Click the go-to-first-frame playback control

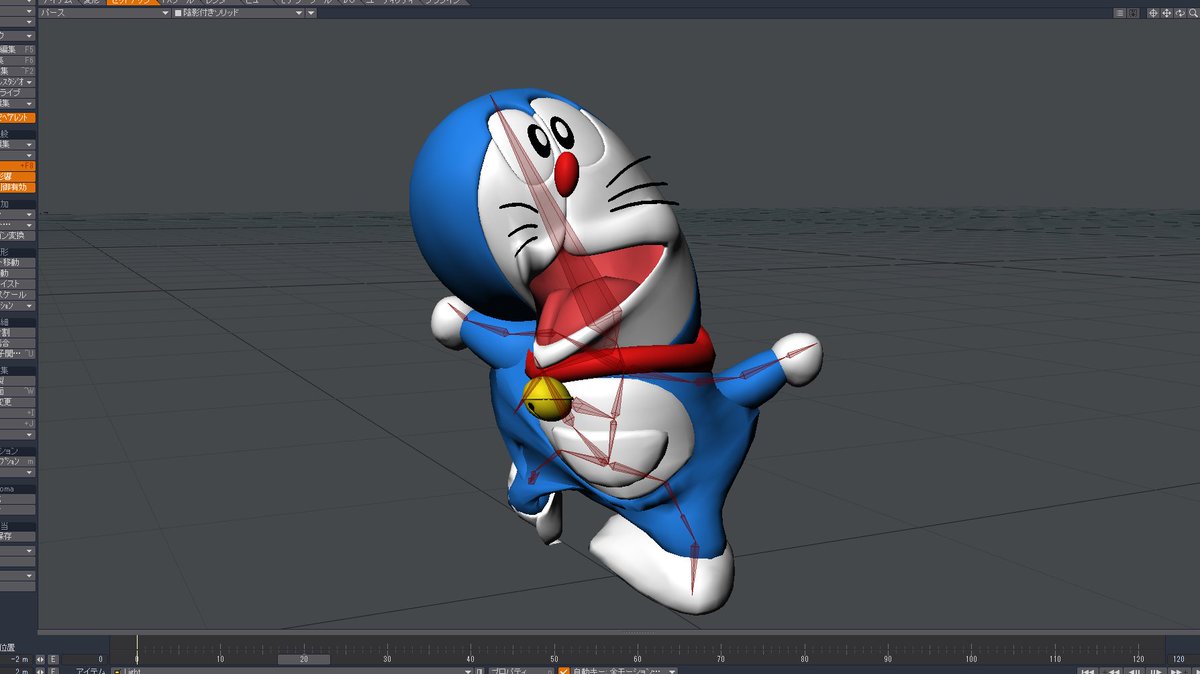tap(1087, 670)
